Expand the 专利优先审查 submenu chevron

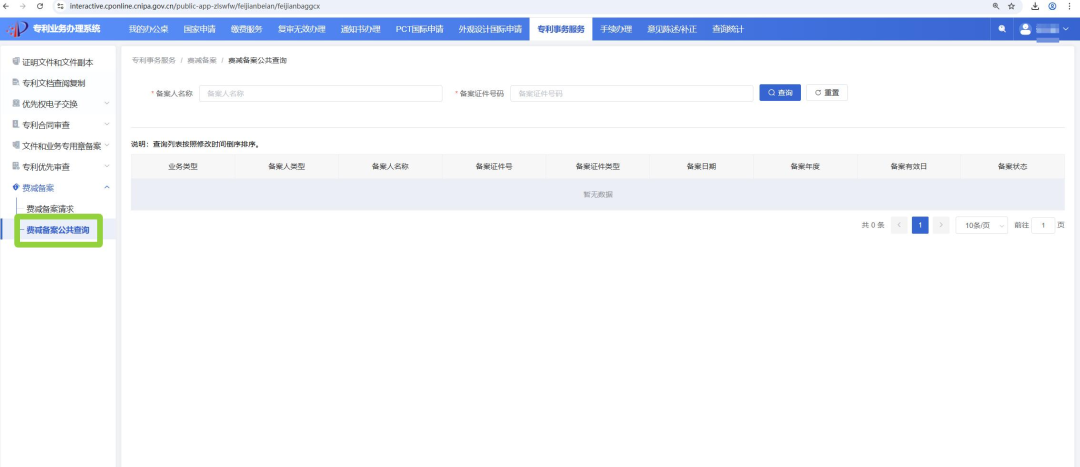point(107,166)
